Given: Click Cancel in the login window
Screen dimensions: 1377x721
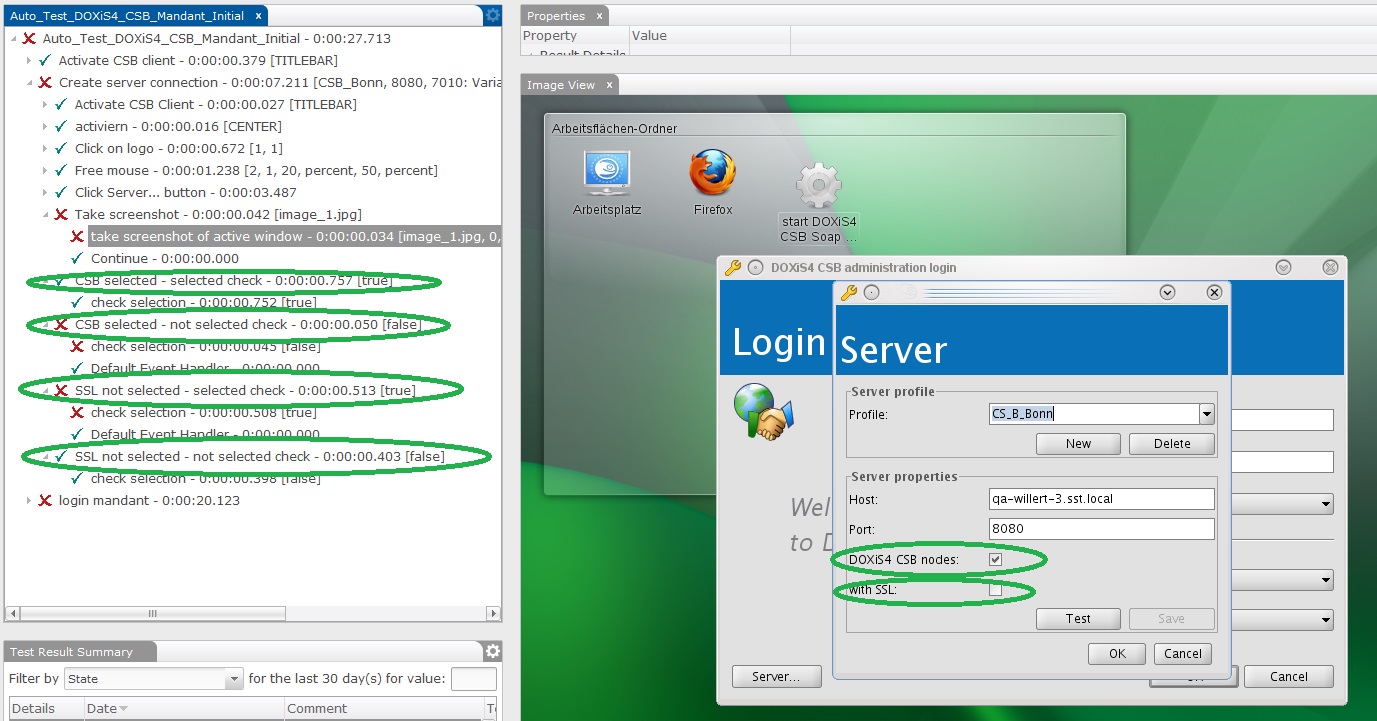Looking at the screenshot, I should 1289,677.
